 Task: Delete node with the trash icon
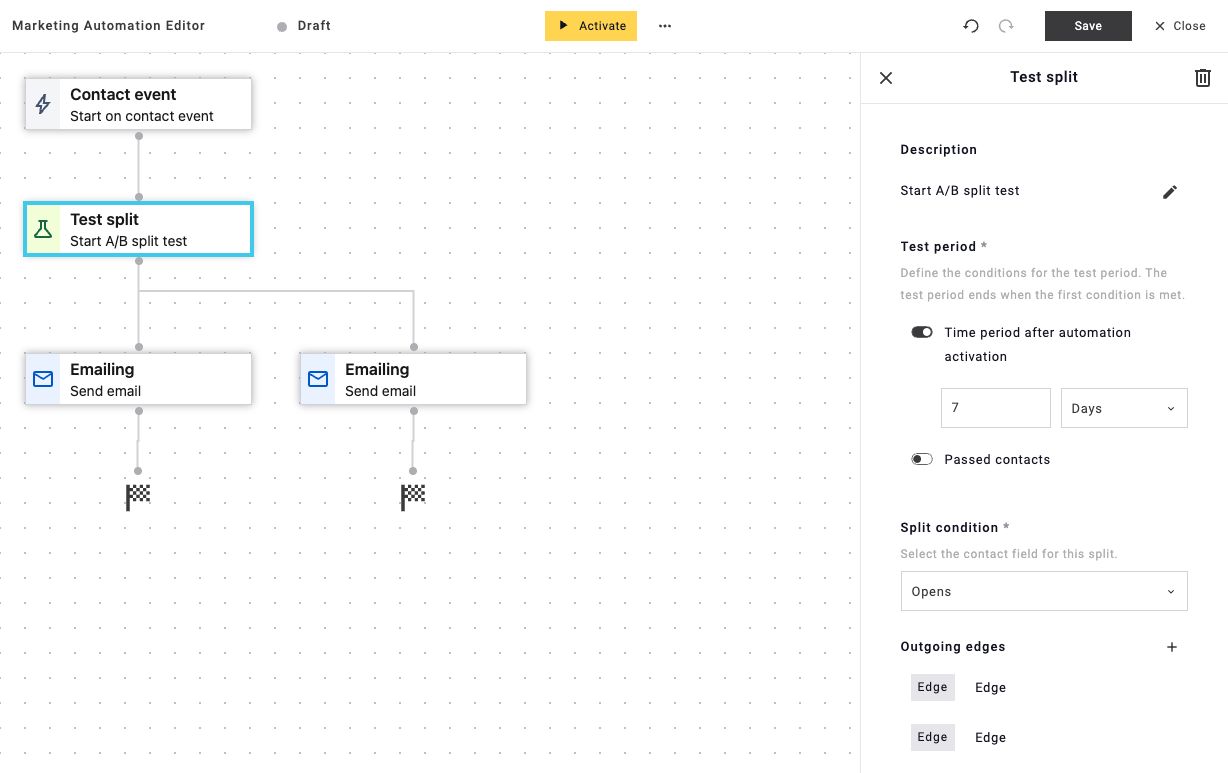point(1203,77)
